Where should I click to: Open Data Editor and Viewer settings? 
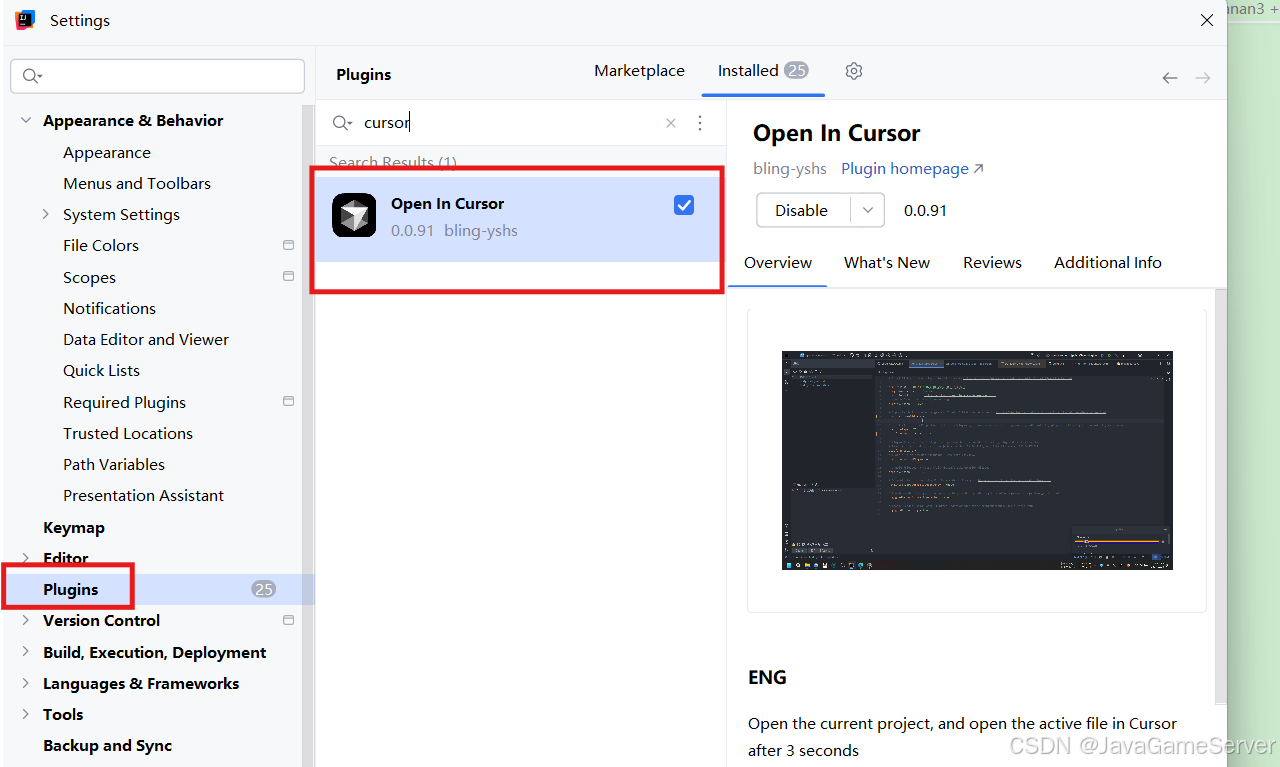pyautogui.click(x=146, y=339)
